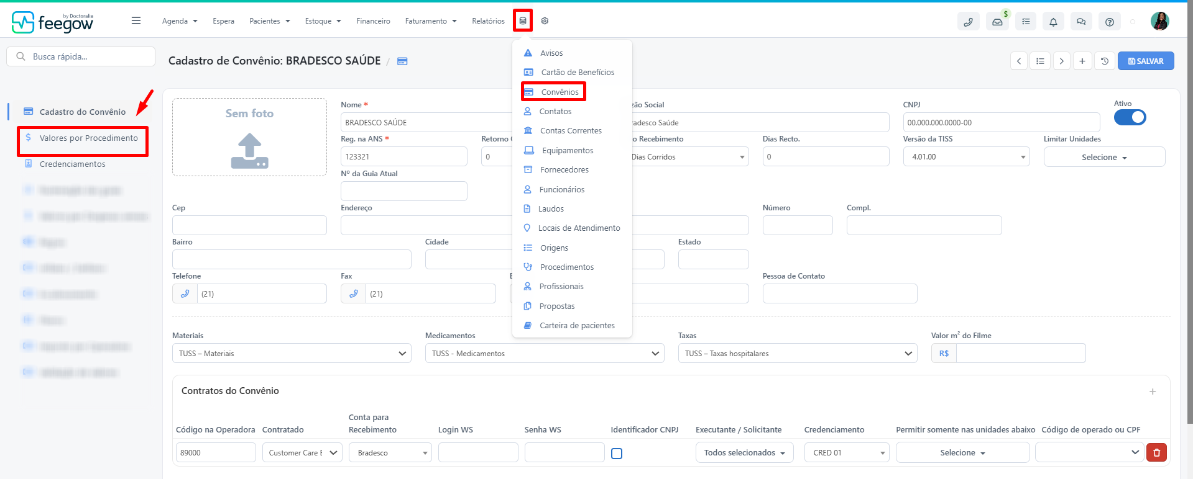The image size is (1193, 479).
Task: Open the Materiais TUSS dropdown
Action: point(292,354)
